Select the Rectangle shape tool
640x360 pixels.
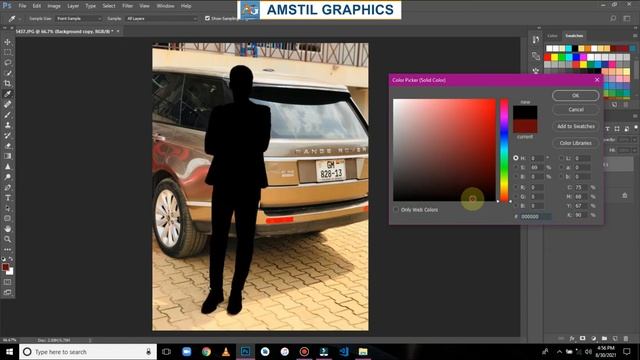[7, 218]
